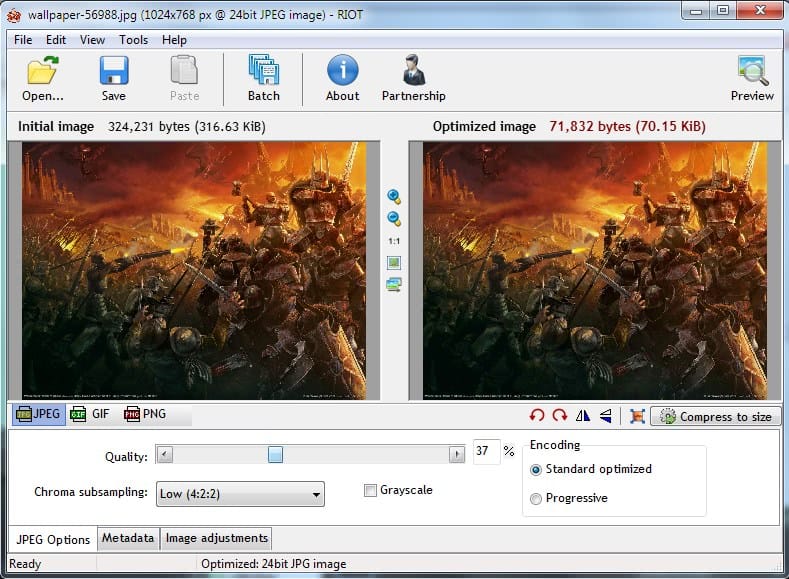
Task: Rotate image clockwise
Action: 560,416
